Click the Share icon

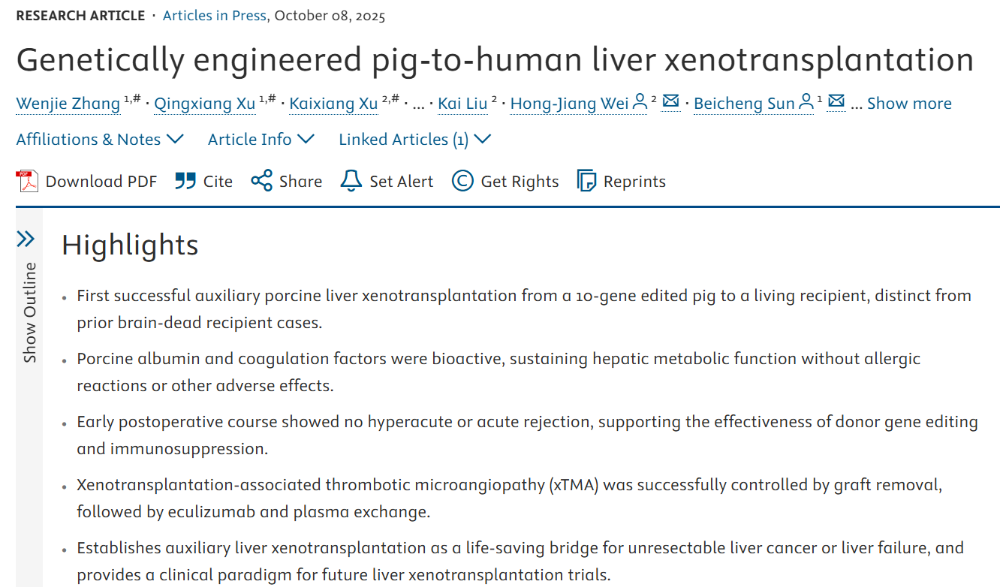pos(262,181)
